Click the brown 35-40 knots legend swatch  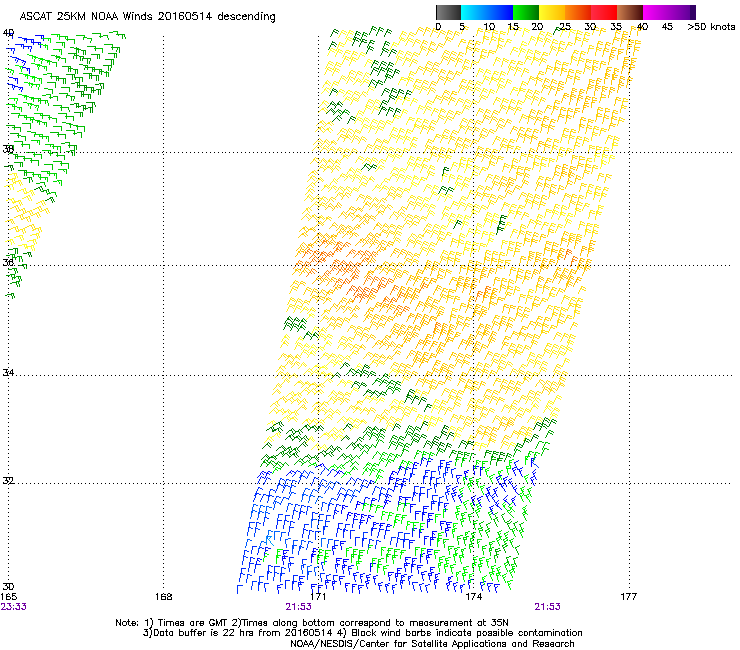click(x=630, y=12)
